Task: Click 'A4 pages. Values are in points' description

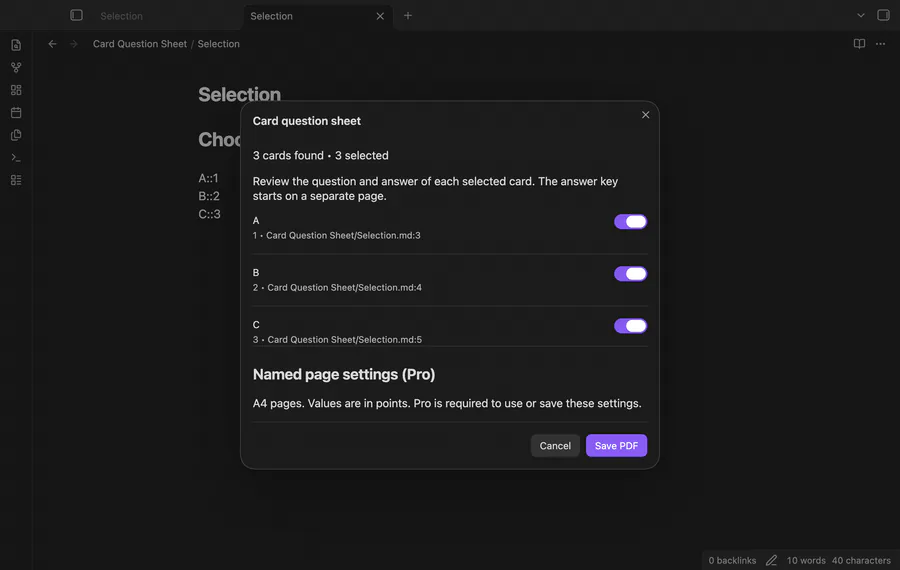Action: (447, 404)
